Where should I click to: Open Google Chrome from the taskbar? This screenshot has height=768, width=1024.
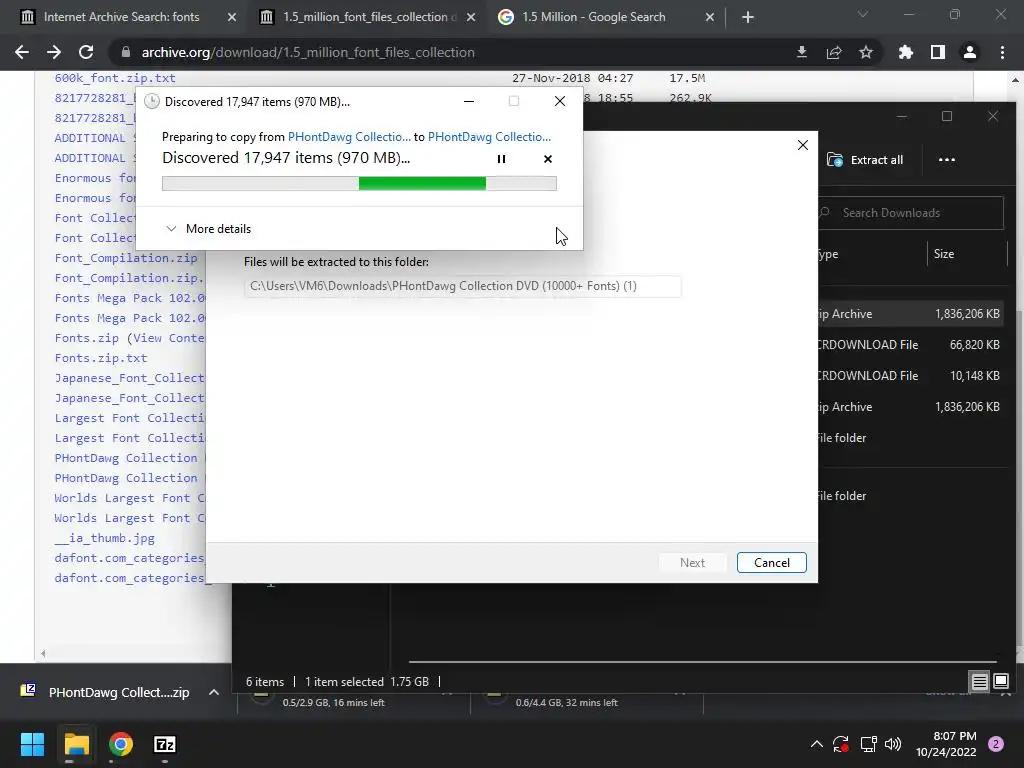pos(121,744)
